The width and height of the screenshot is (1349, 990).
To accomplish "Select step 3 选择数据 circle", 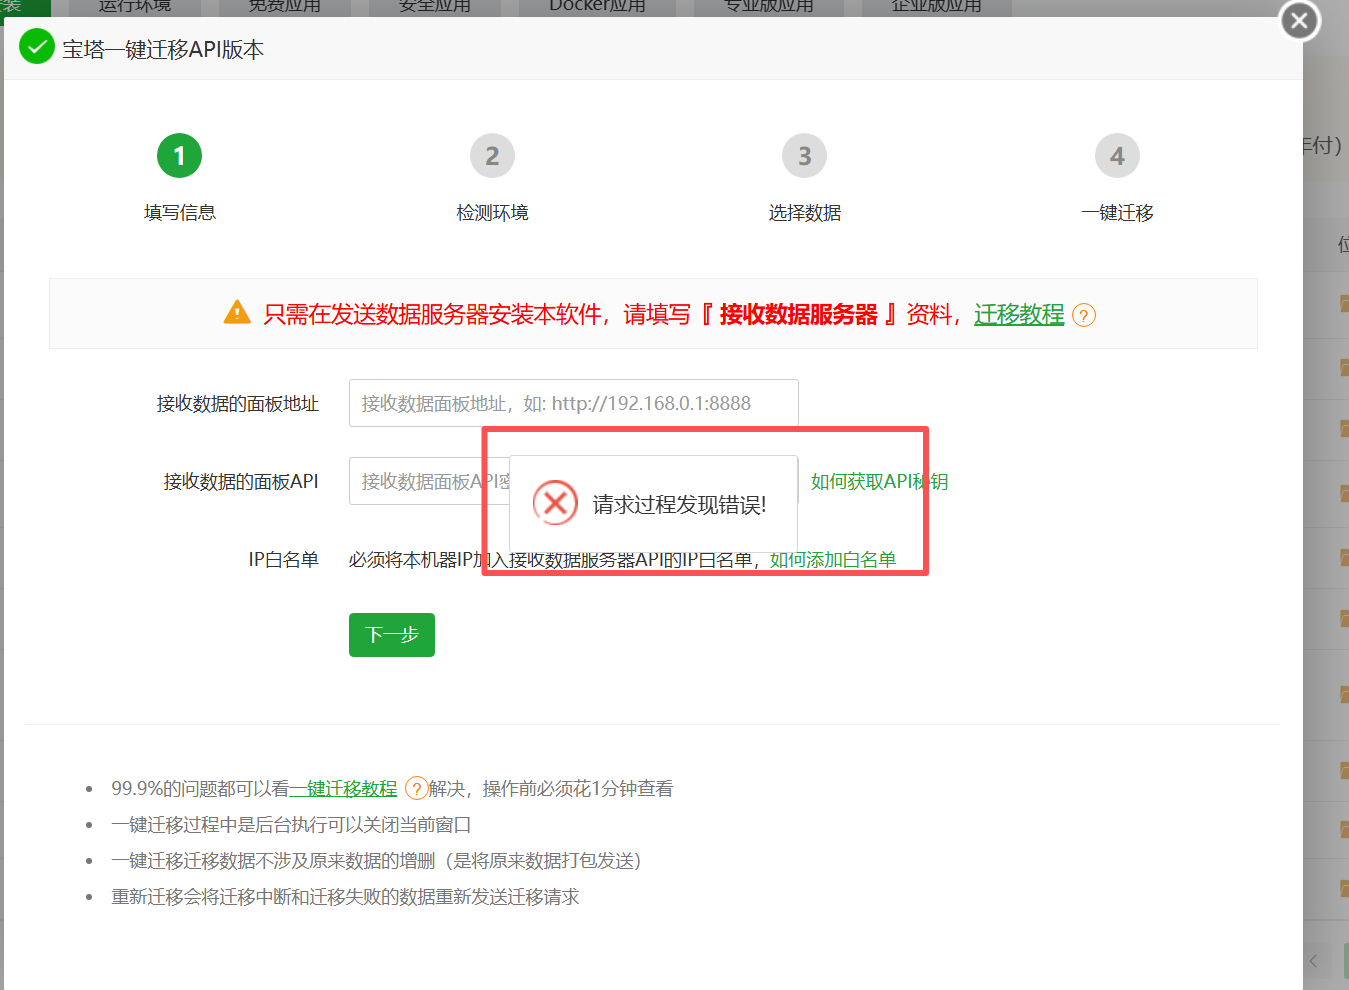I will (805, 155).
